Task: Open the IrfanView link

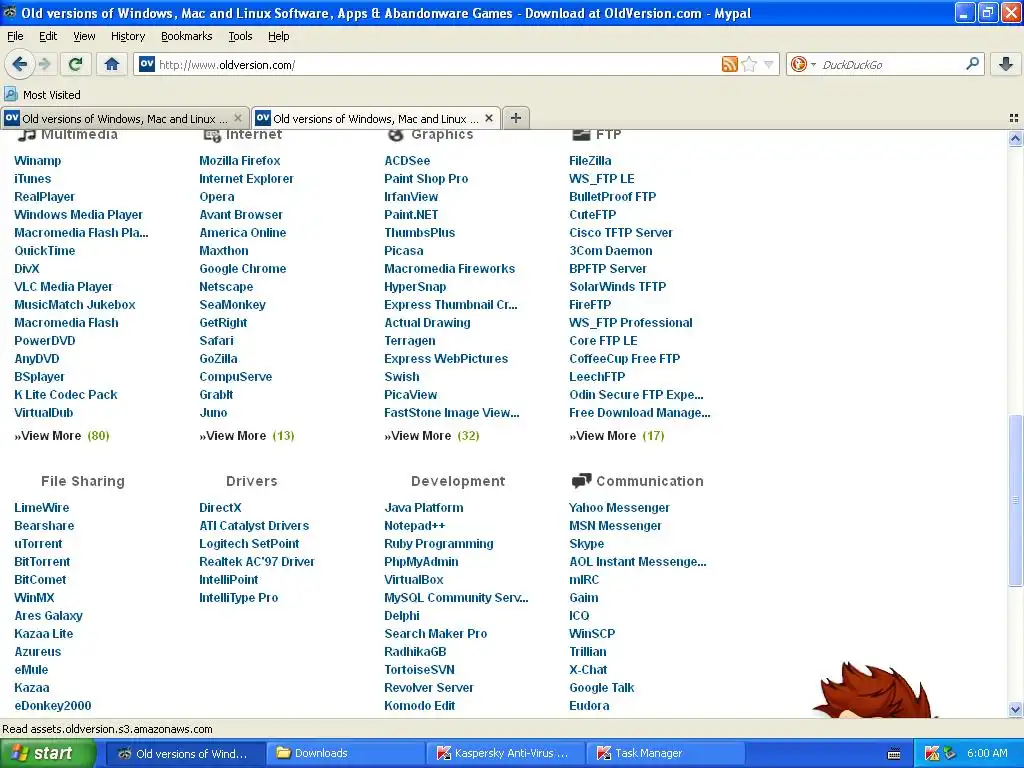Action: tap(411, 197)
